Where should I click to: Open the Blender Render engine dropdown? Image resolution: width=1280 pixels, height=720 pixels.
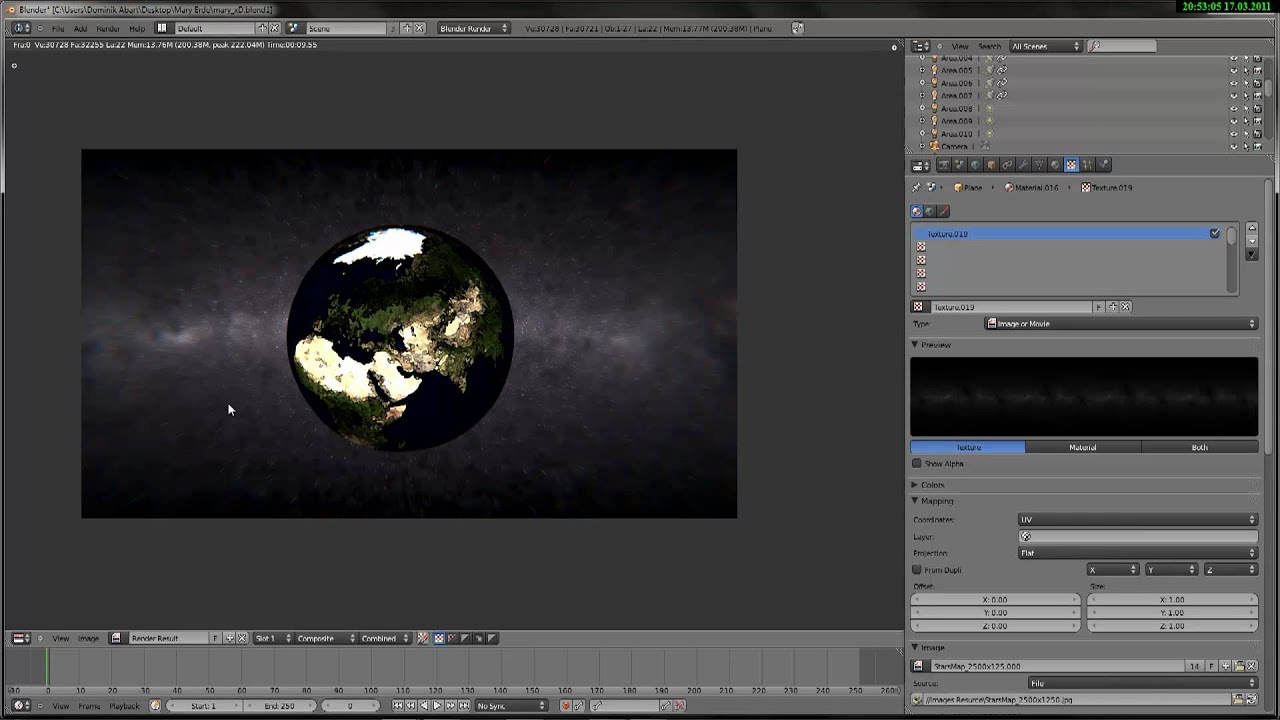474,28
